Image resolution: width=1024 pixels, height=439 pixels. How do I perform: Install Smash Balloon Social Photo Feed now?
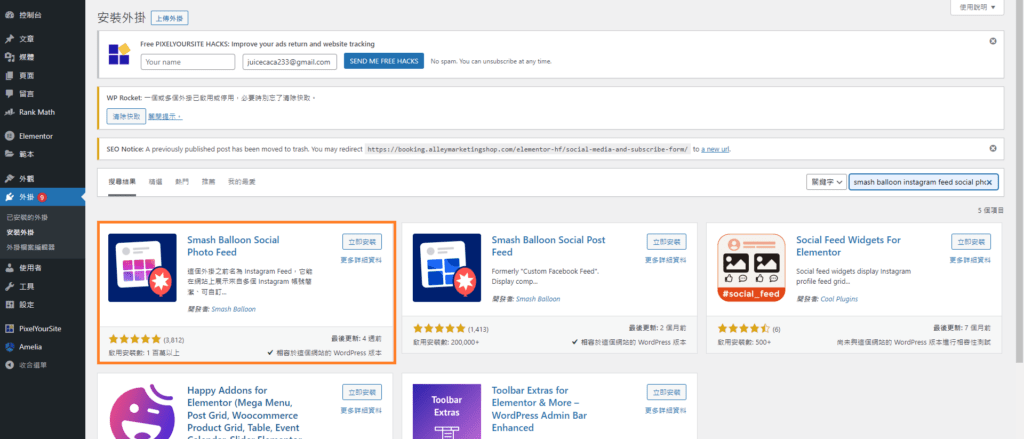[361, 241]
